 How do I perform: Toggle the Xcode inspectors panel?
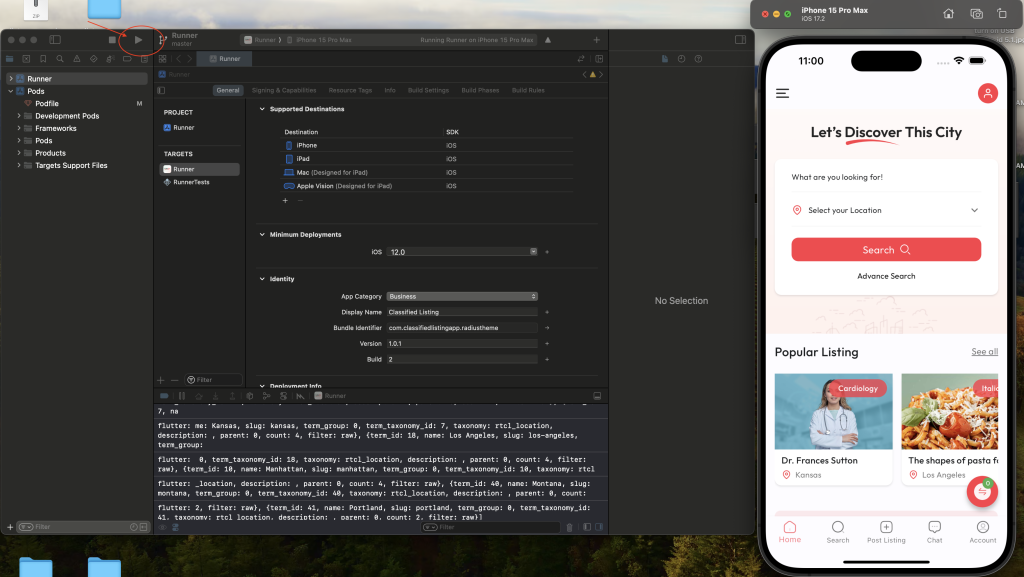point(740,40)
